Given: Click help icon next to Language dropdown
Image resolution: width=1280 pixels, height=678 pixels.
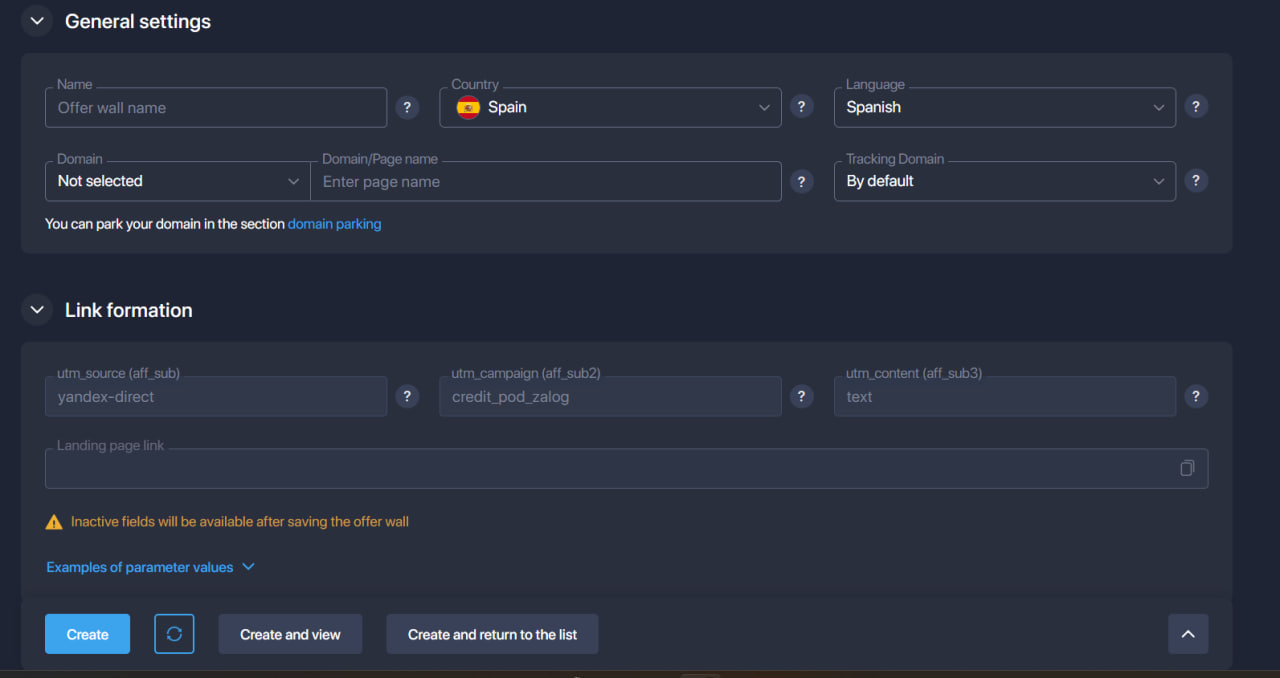Looking at the screenshot, I should (1195, 107).
